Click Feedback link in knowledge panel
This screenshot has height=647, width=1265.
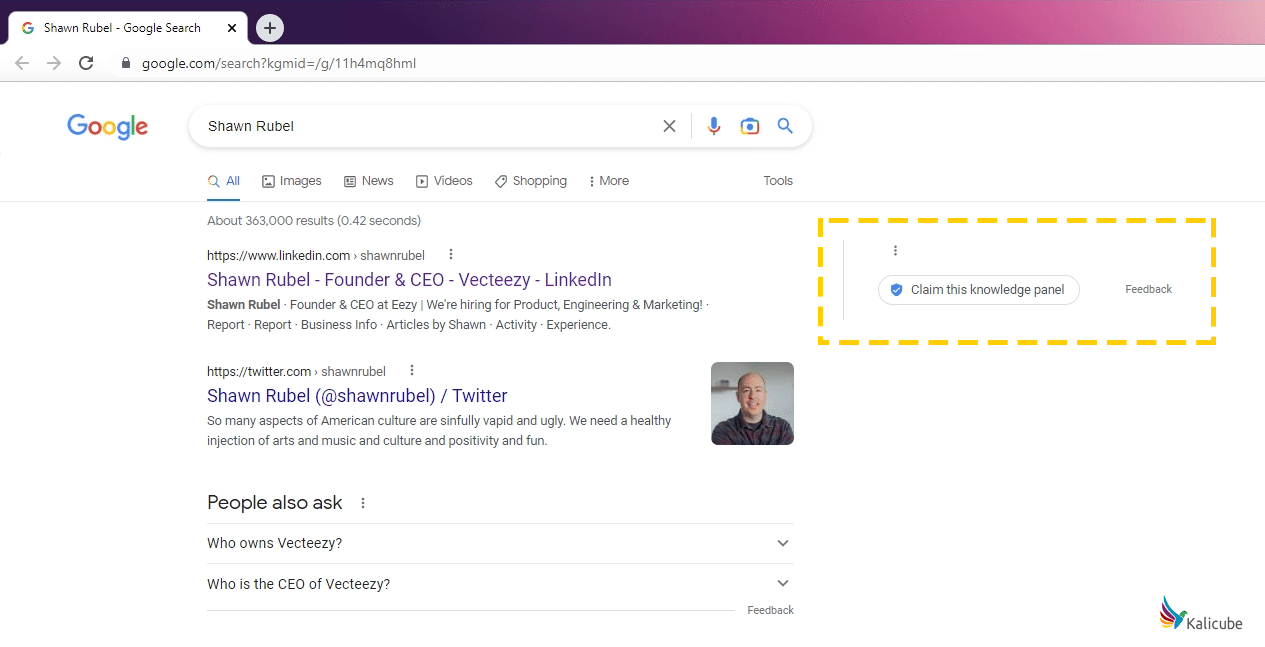1148,289
